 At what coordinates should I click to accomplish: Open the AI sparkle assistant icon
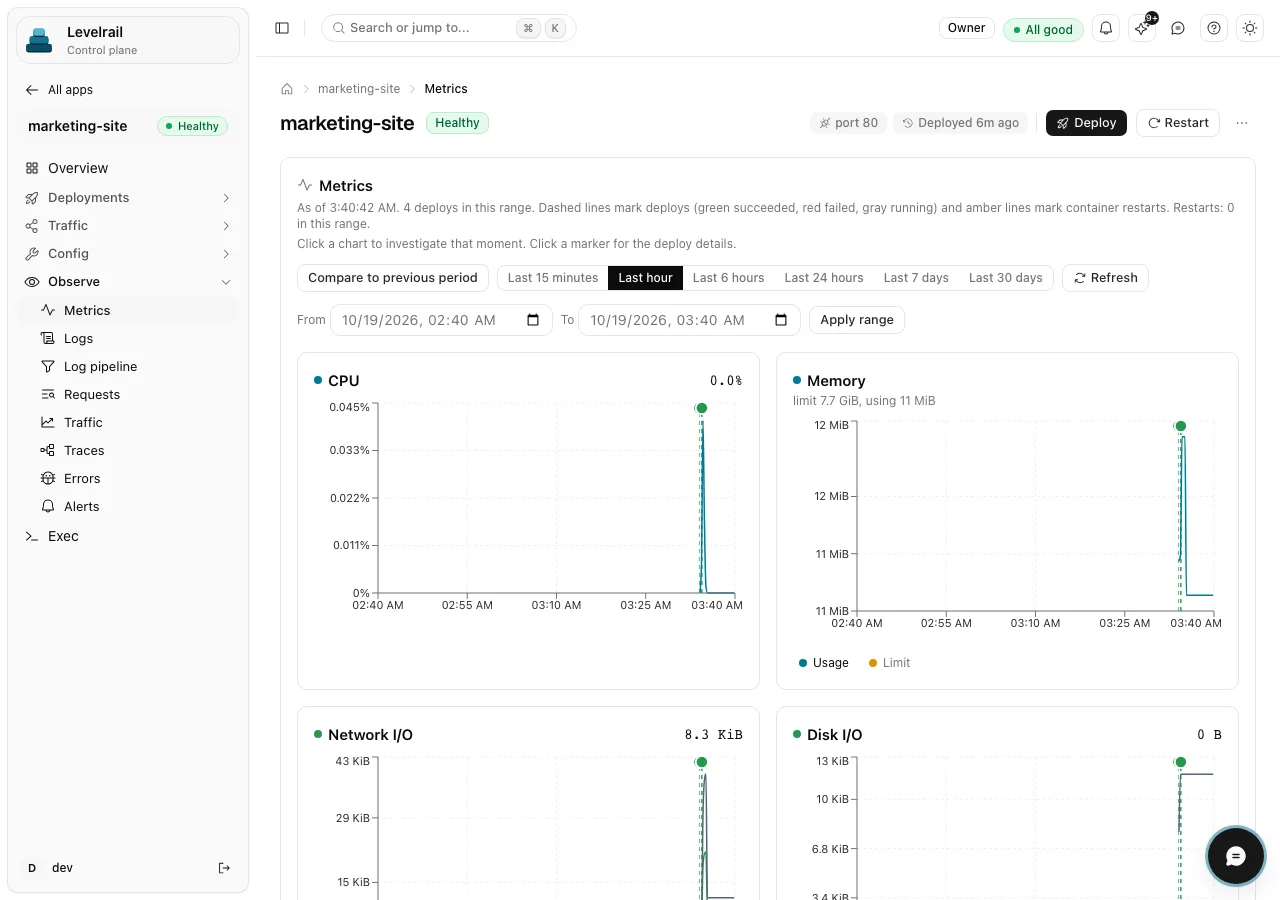(x=1142, y=29)
